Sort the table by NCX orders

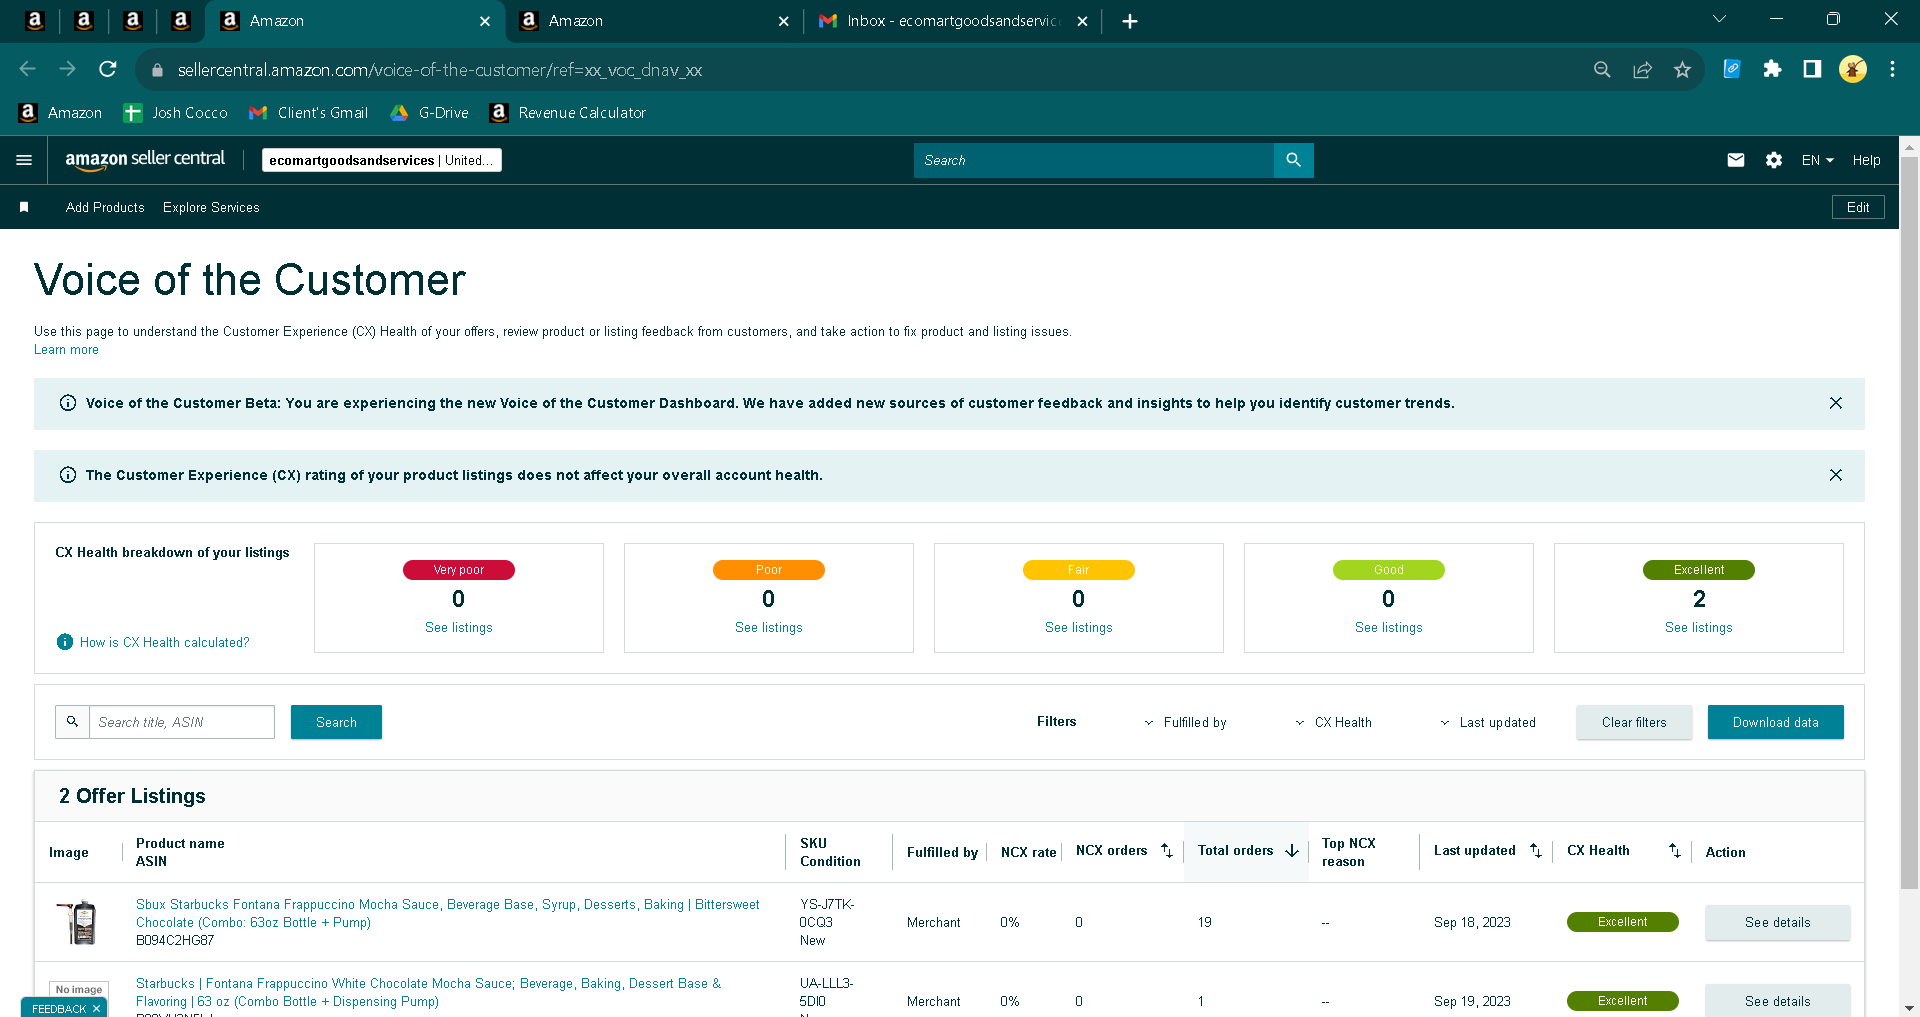[x=1166, y=851]
